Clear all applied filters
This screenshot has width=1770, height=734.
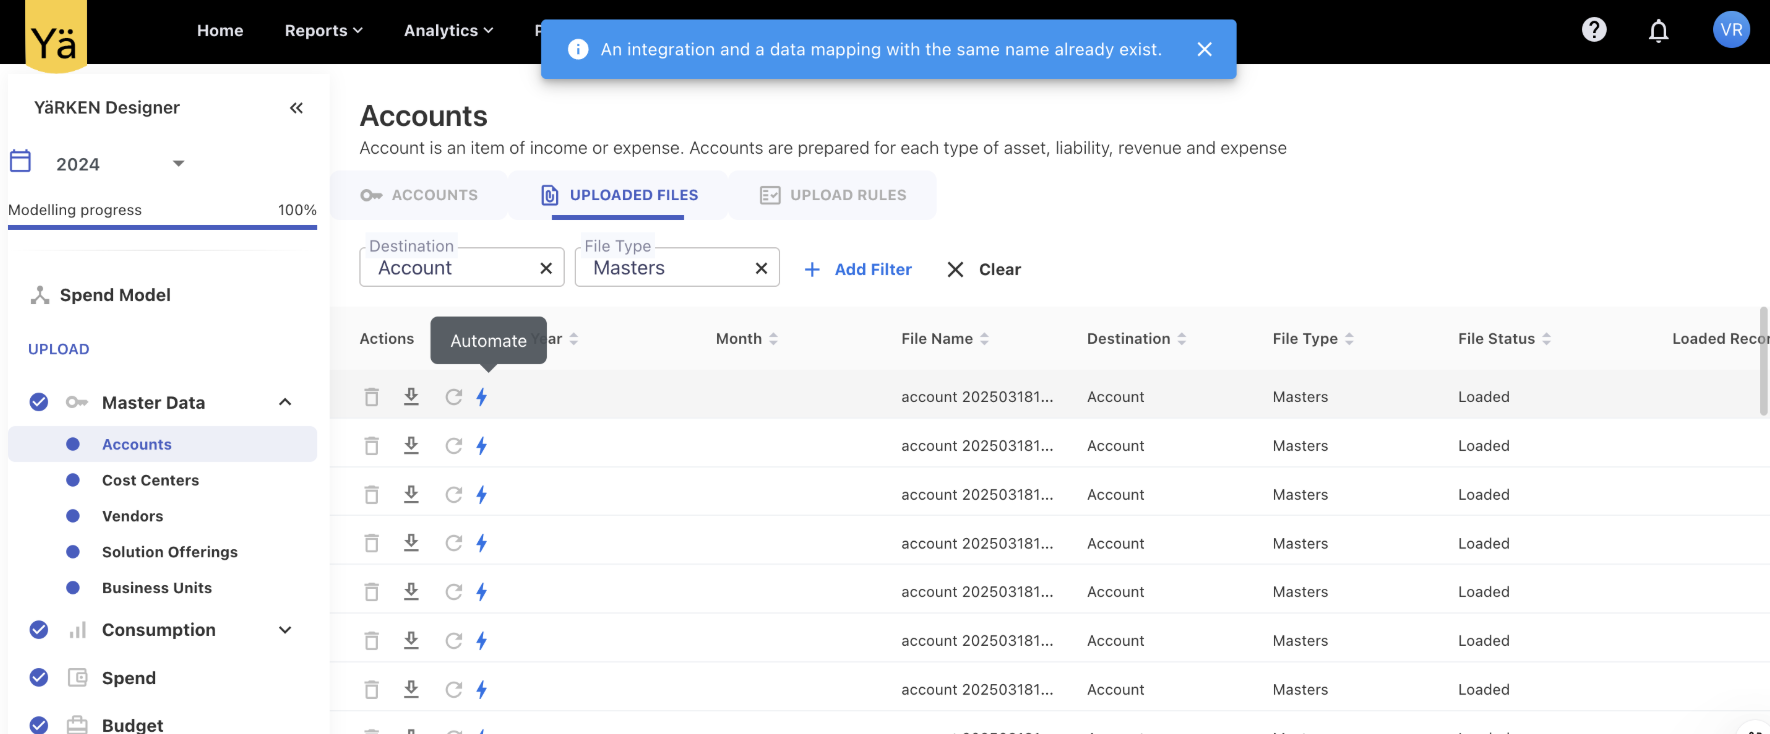pos(984,269)
